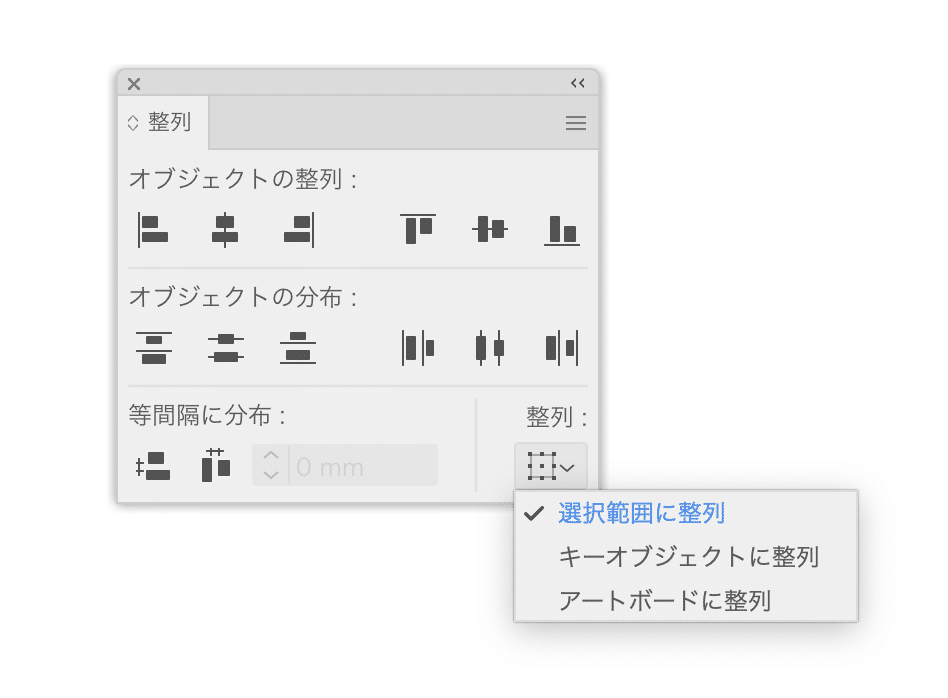Screen dimensions: 948x698
Task: Open the 整列 (Align To) dropdown
Action: point(551,465)
